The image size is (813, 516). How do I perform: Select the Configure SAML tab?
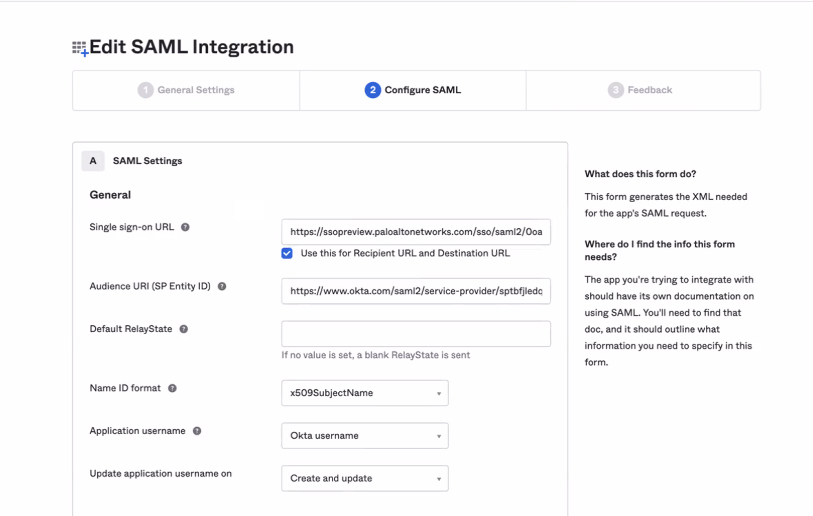(x=413, y=90)
